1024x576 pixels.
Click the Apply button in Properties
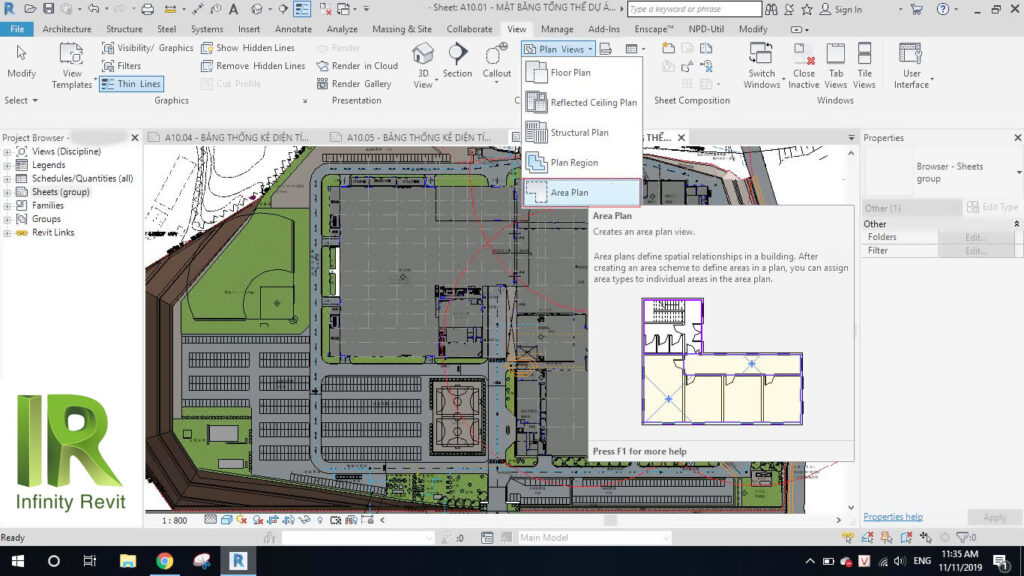994,517
